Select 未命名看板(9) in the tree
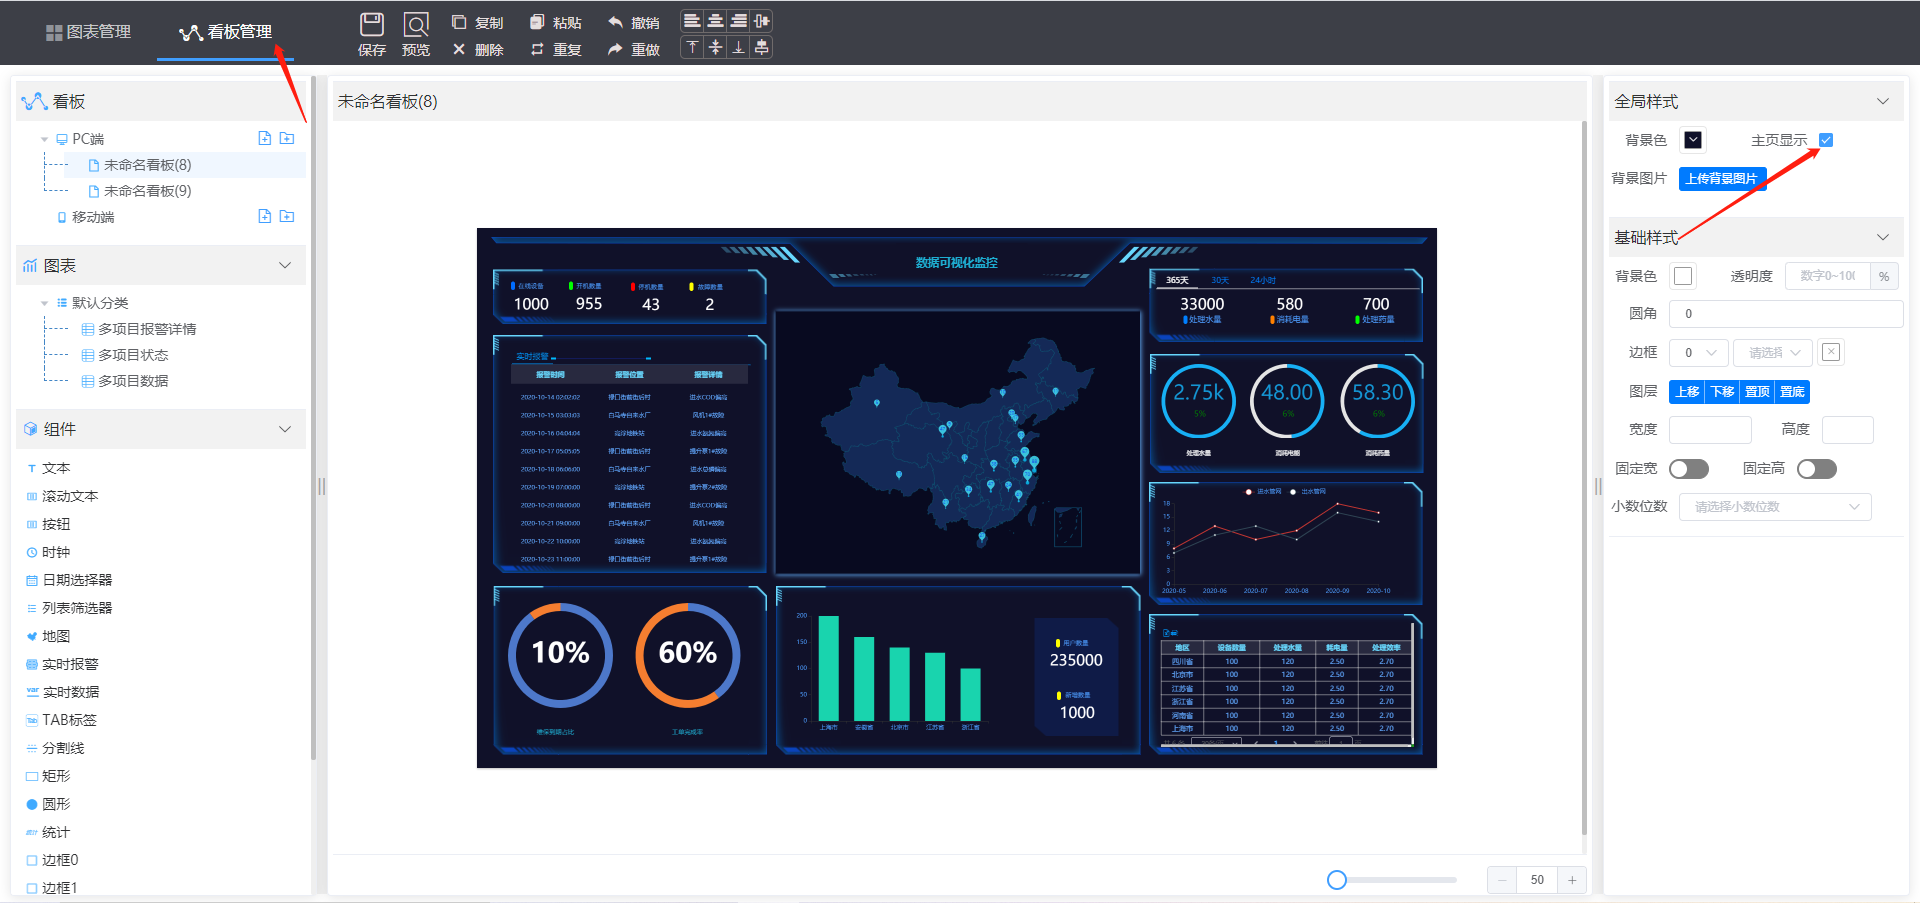Screen dimensions: 1920x903 point(147,191)
